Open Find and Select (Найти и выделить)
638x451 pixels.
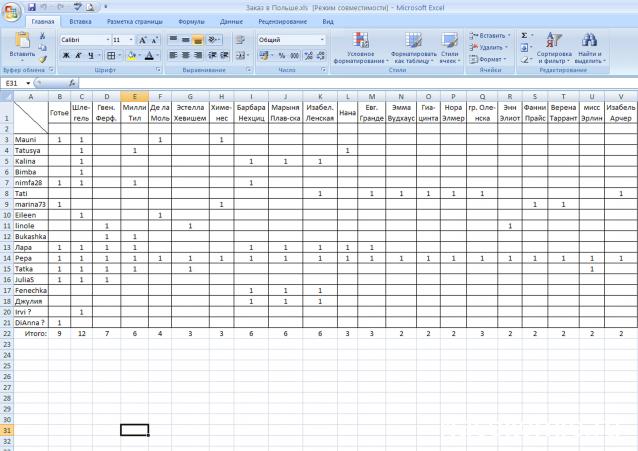click(x=590, y=48)
